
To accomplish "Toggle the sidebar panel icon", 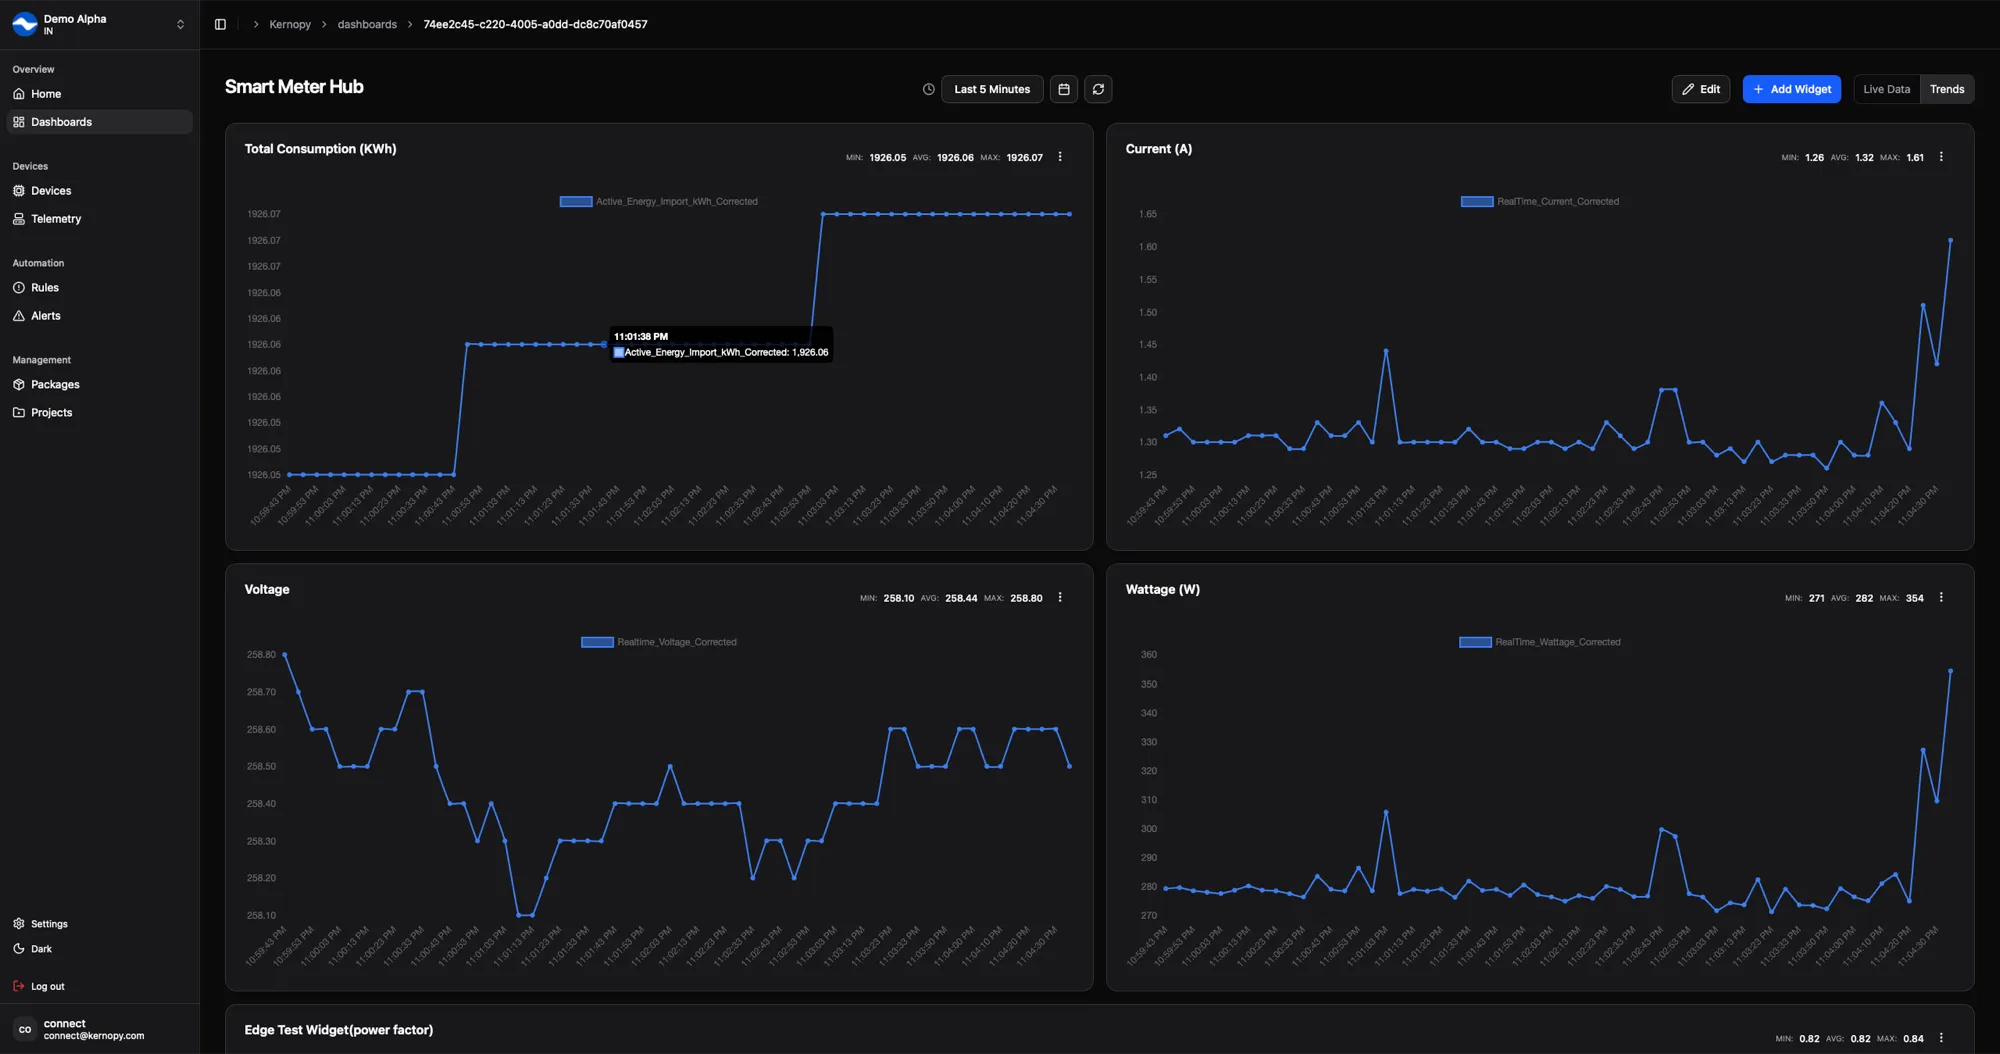I will coord(220,24).
